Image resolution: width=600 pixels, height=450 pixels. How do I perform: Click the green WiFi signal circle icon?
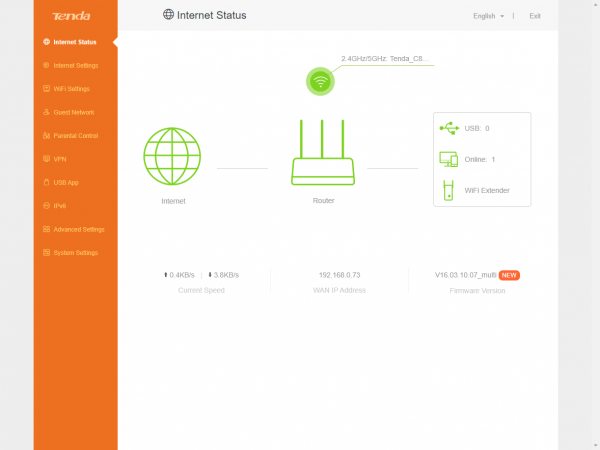tap(320, 82)
